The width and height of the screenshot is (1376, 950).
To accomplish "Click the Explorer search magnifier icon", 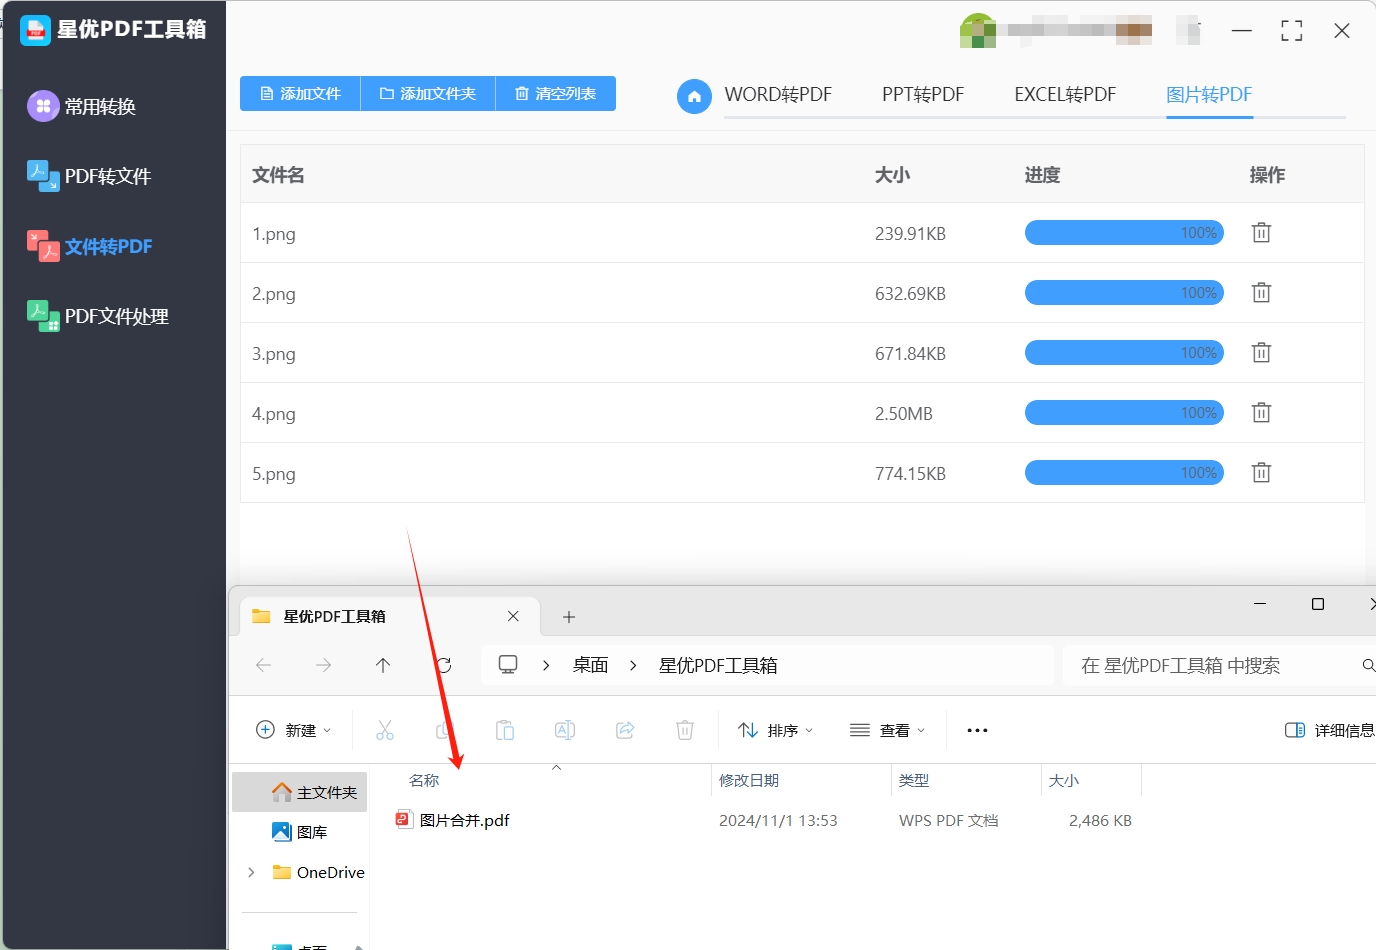I will coord(1368,665).
